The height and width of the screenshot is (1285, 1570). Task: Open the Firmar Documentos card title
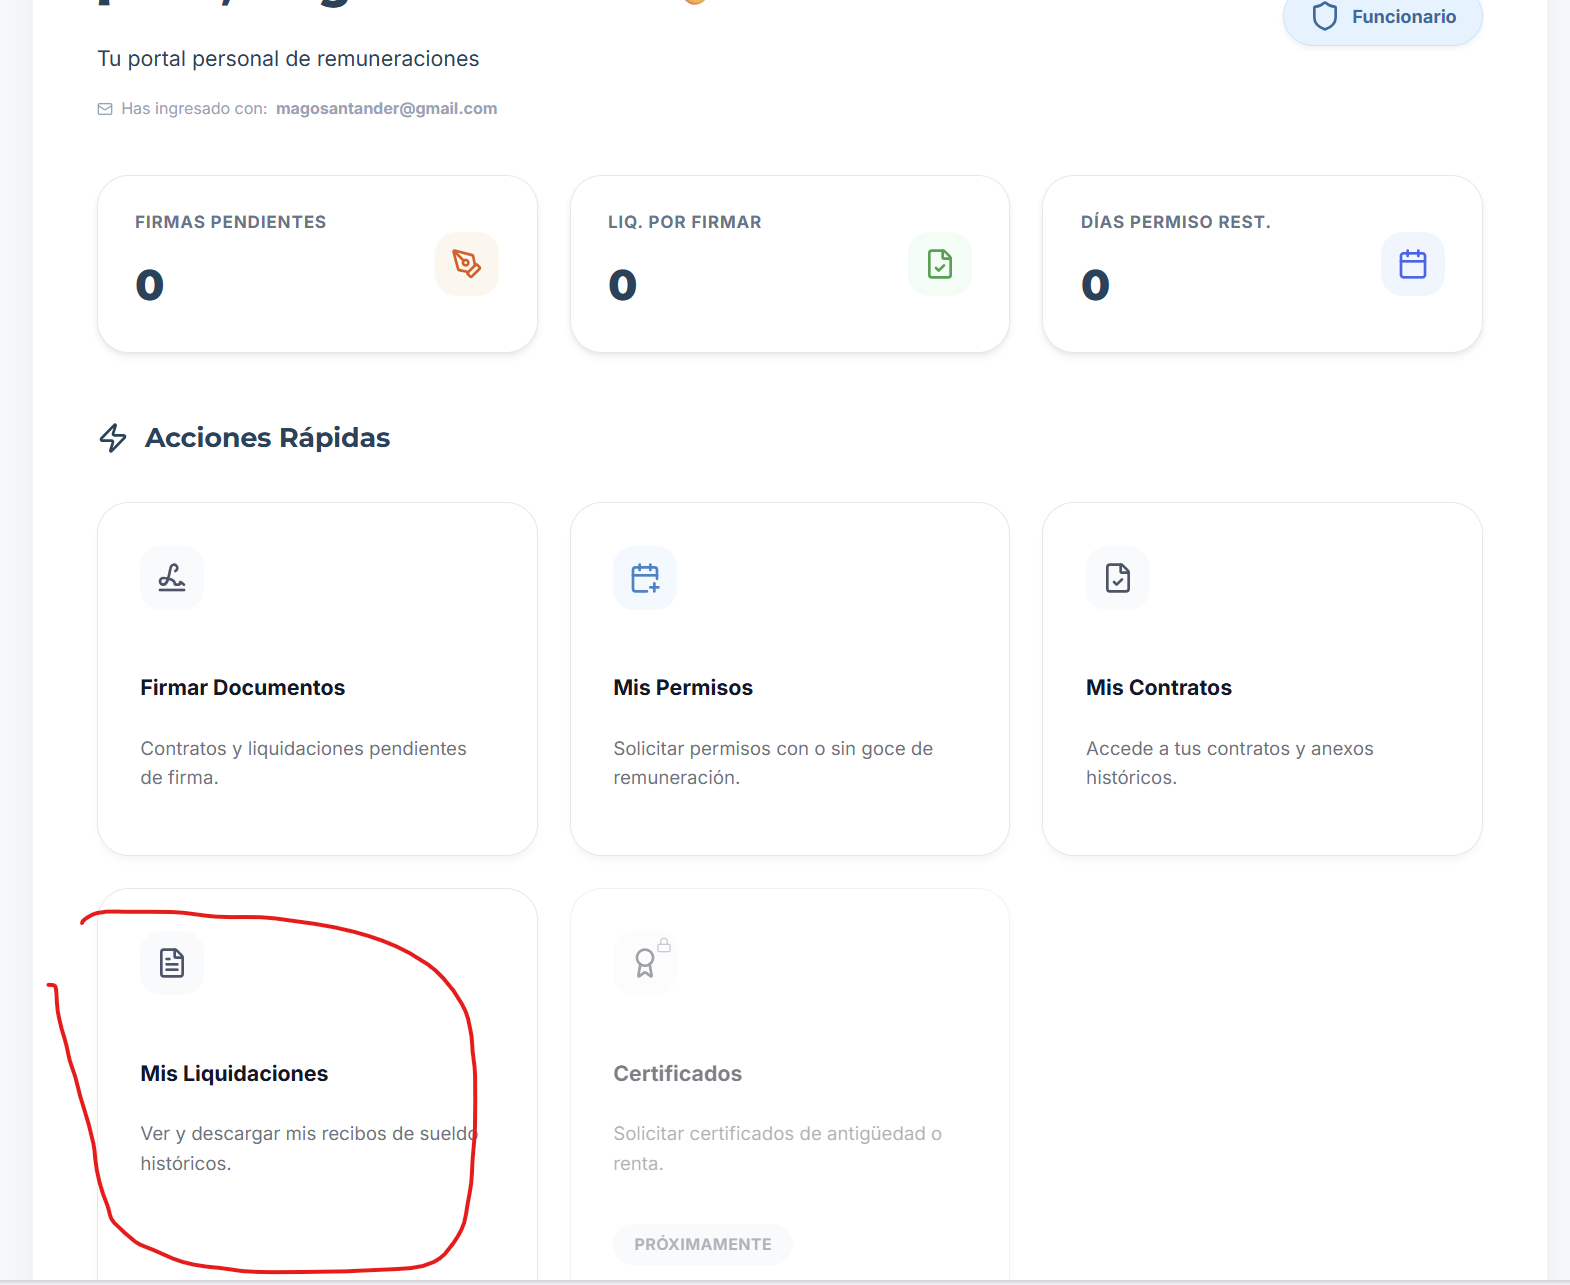pos(243,688)
